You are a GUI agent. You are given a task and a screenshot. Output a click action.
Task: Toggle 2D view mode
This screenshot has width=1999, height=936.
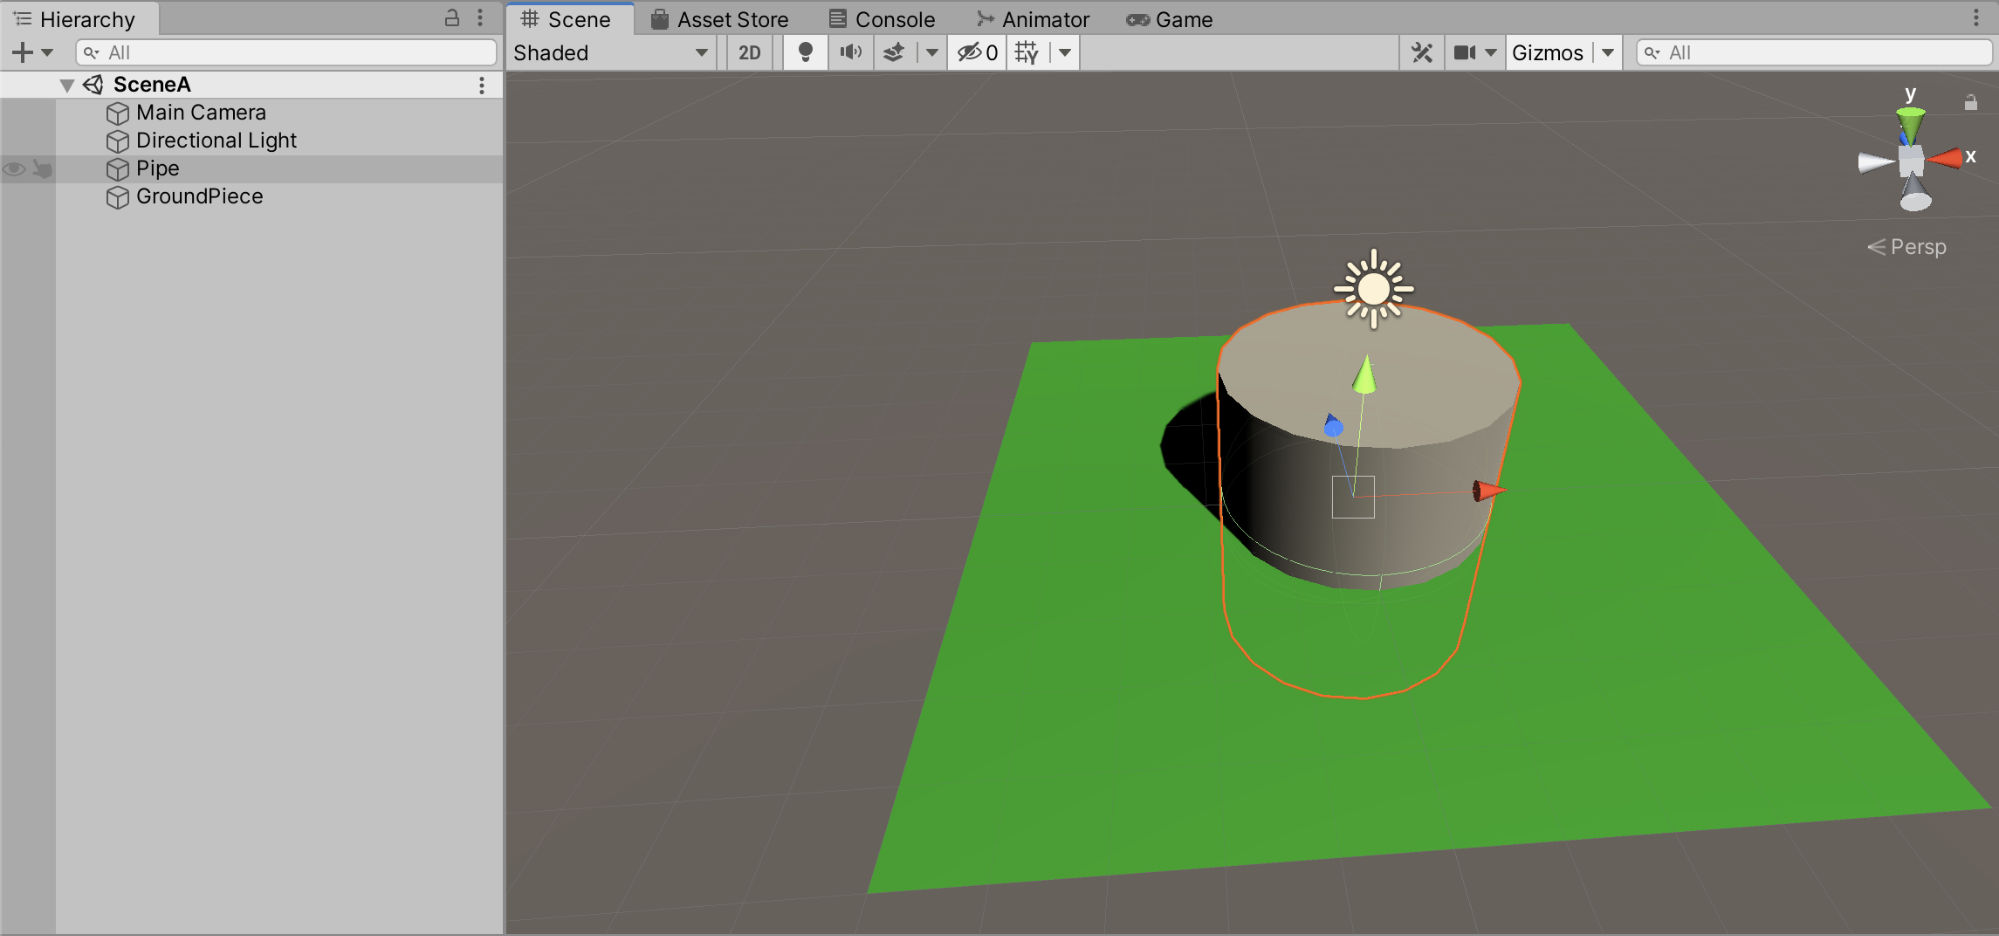coord(749,53)
